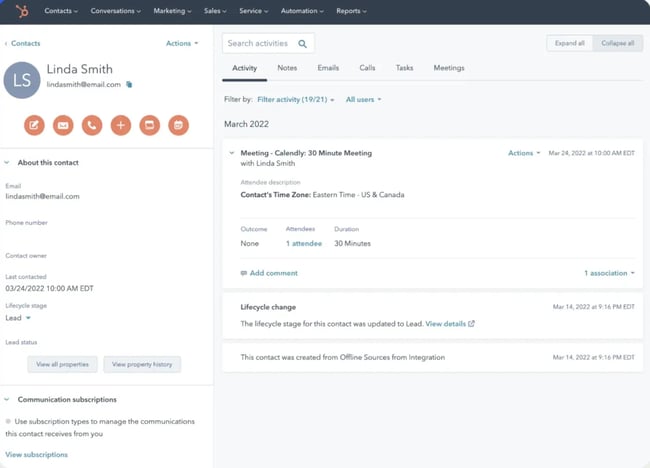
Task: Open the Lifecycle stage Lead dropdown
Action: (18, 318)
